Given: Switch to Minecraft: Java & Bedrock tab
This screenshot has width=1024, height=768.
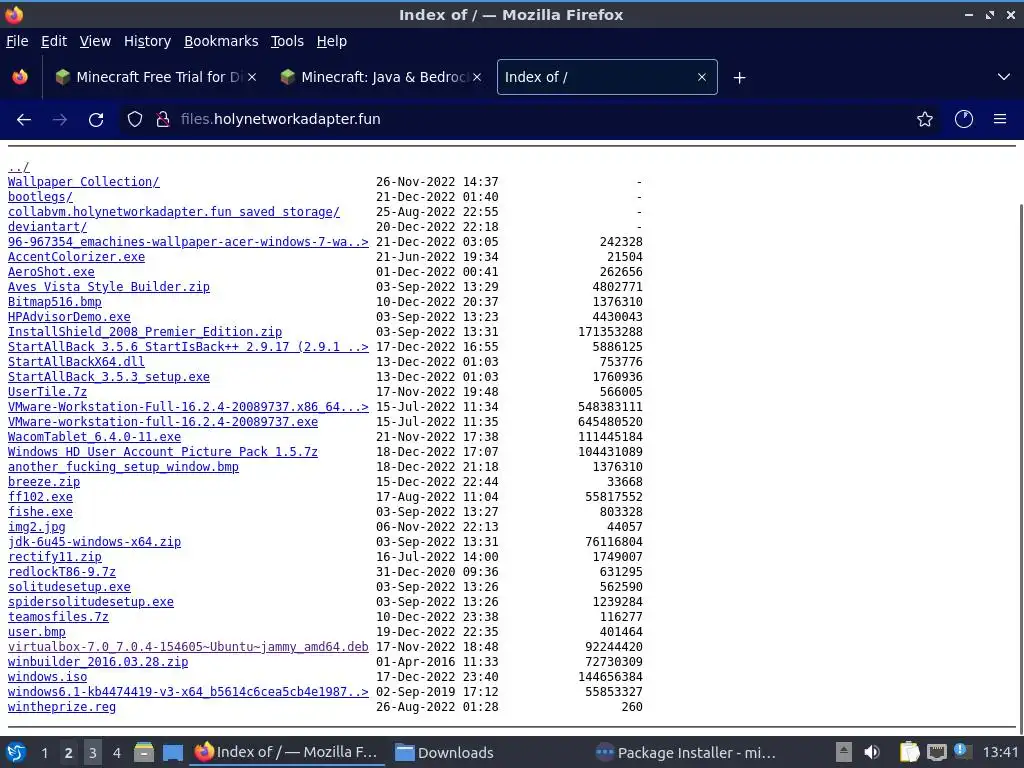Looking at the screenshot, I should pyautogui.click(x=381, y=77).
